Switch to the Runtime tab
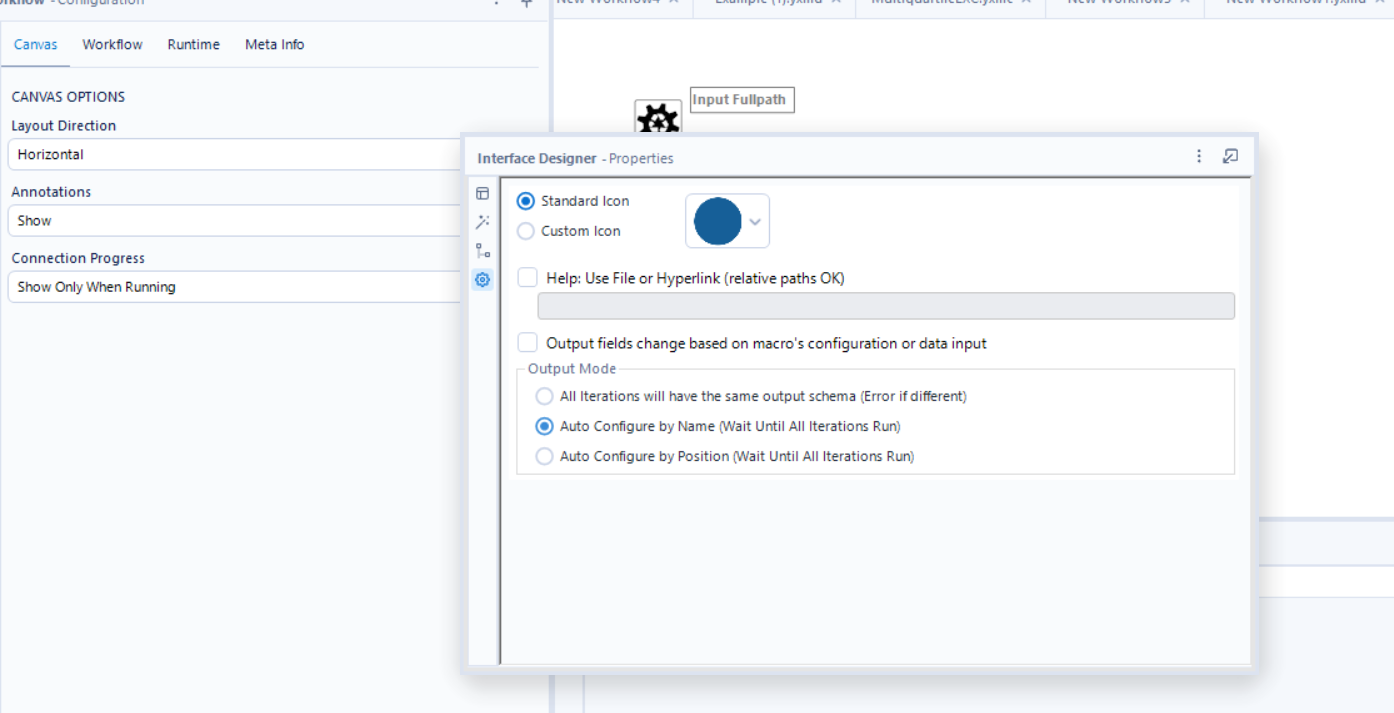 193,44
